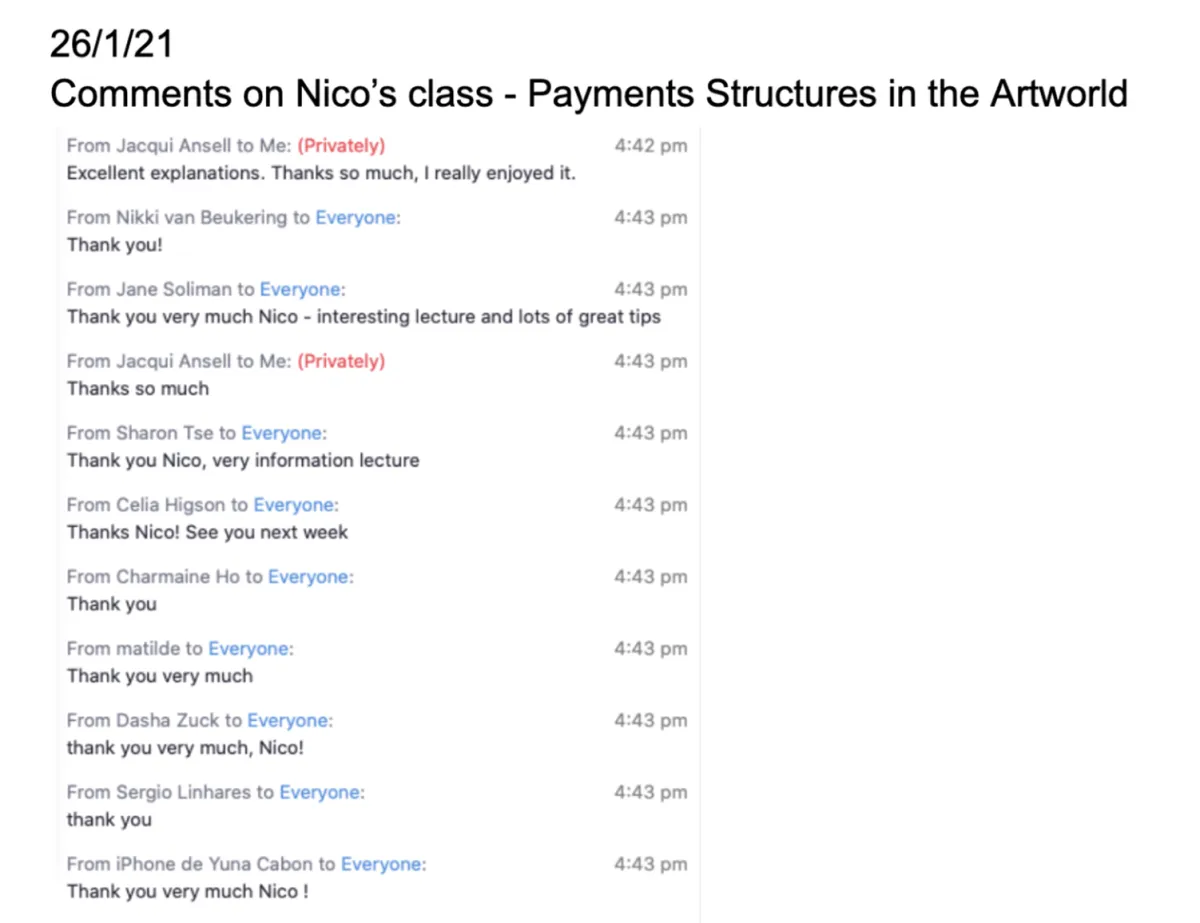
Task: Click Everyone link next to Dasha Zuck
Action: click(x=290, y=722)
